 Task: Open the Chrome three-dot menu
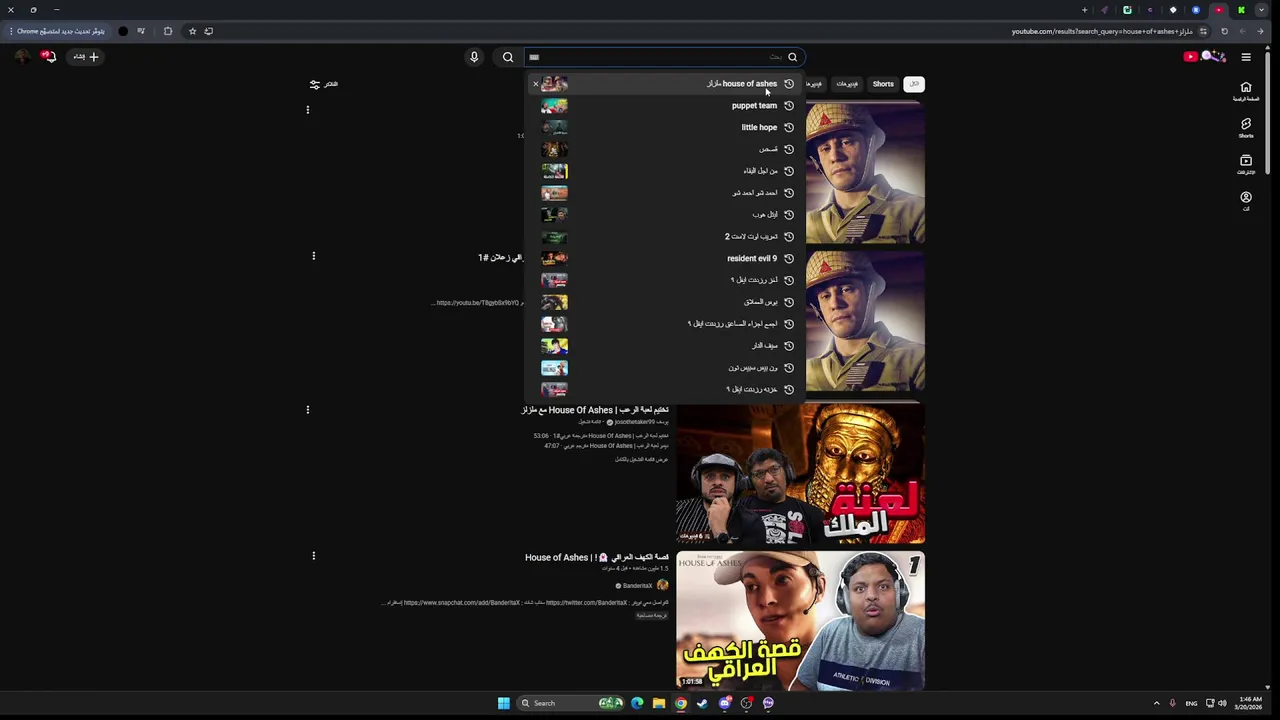coord(10,31)
